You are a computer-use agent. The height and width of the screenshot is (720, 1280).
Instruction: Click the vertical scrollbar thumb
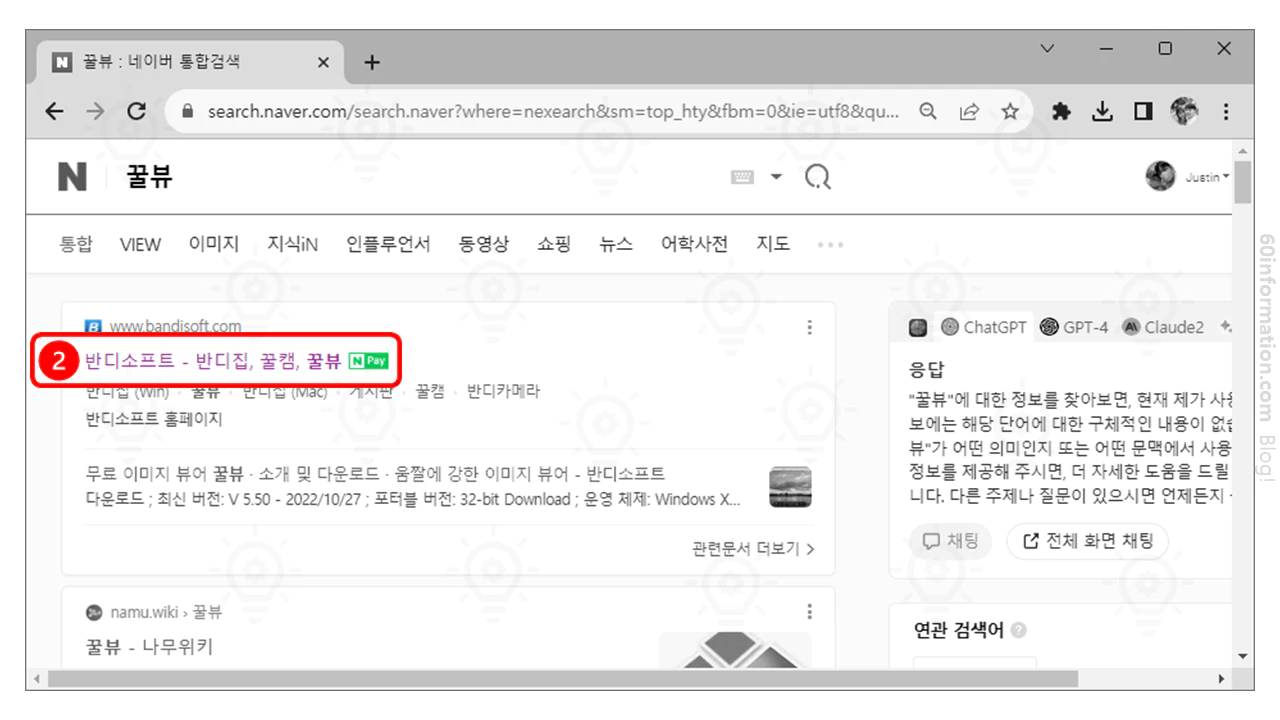click(x=1243, y=181)
